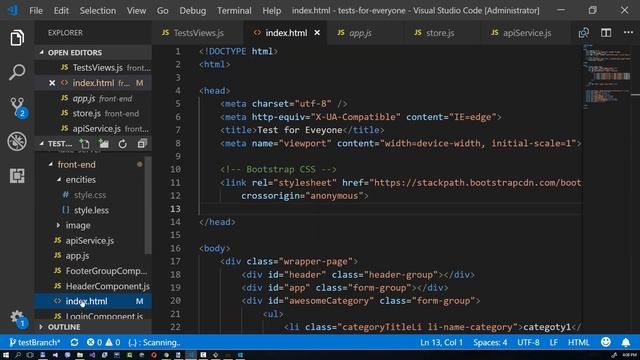The height and width of the screenshot is (360, 640).
Task: Open style.less in the file tree
Action: point(90,210)
